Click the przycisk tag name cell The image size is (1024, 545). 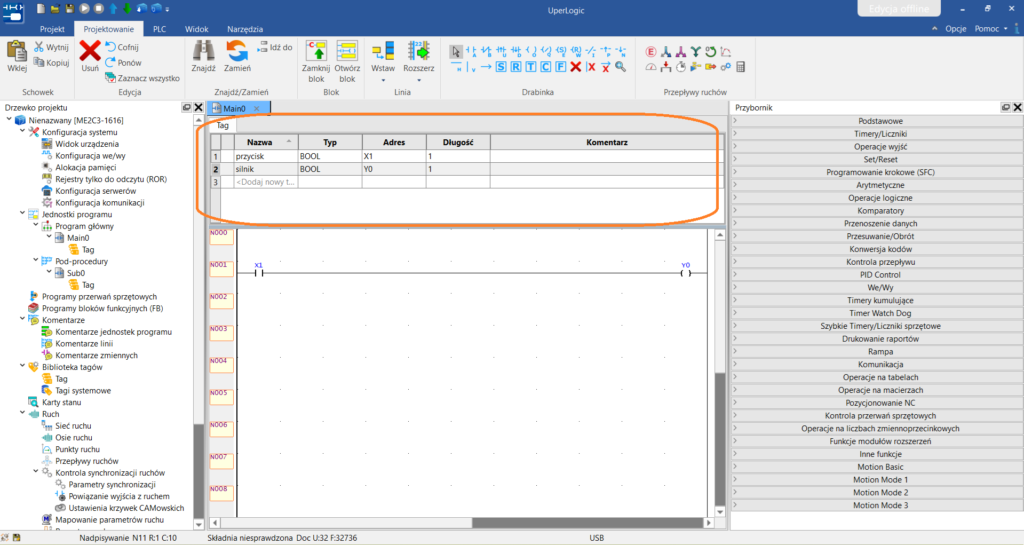point(266,157)
